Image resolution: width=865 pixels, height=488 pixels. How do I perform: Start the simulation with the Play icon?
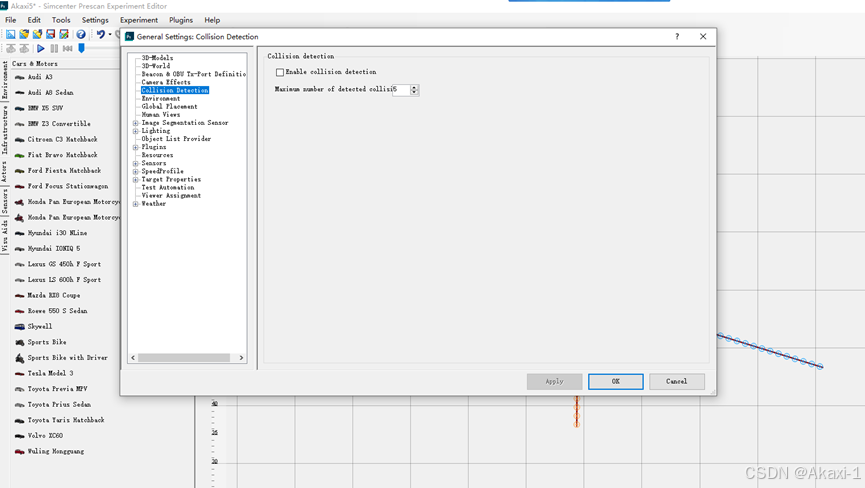40,49
